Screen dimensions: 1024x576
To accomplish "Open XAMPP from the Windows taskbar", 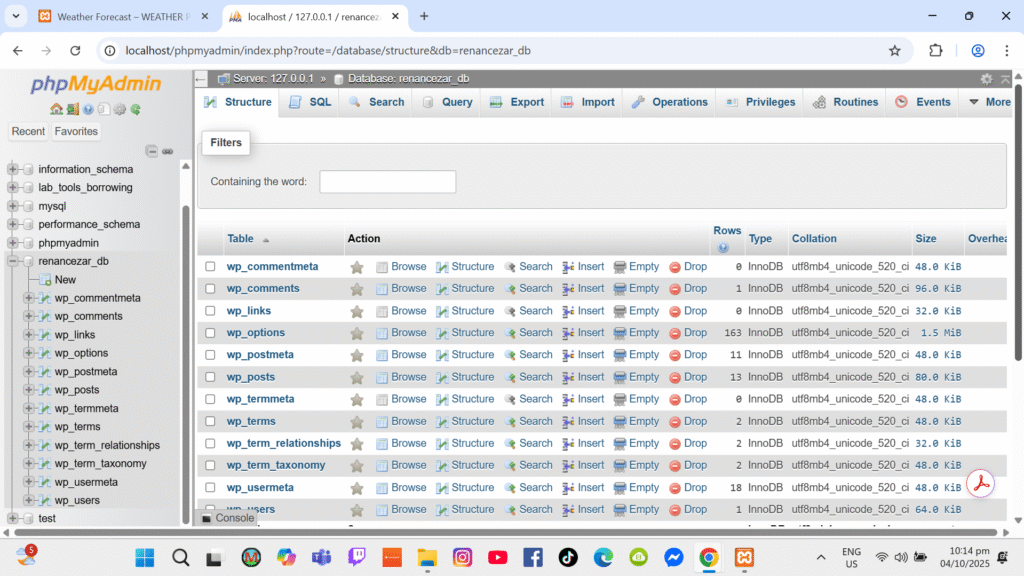I will point(744,557).
